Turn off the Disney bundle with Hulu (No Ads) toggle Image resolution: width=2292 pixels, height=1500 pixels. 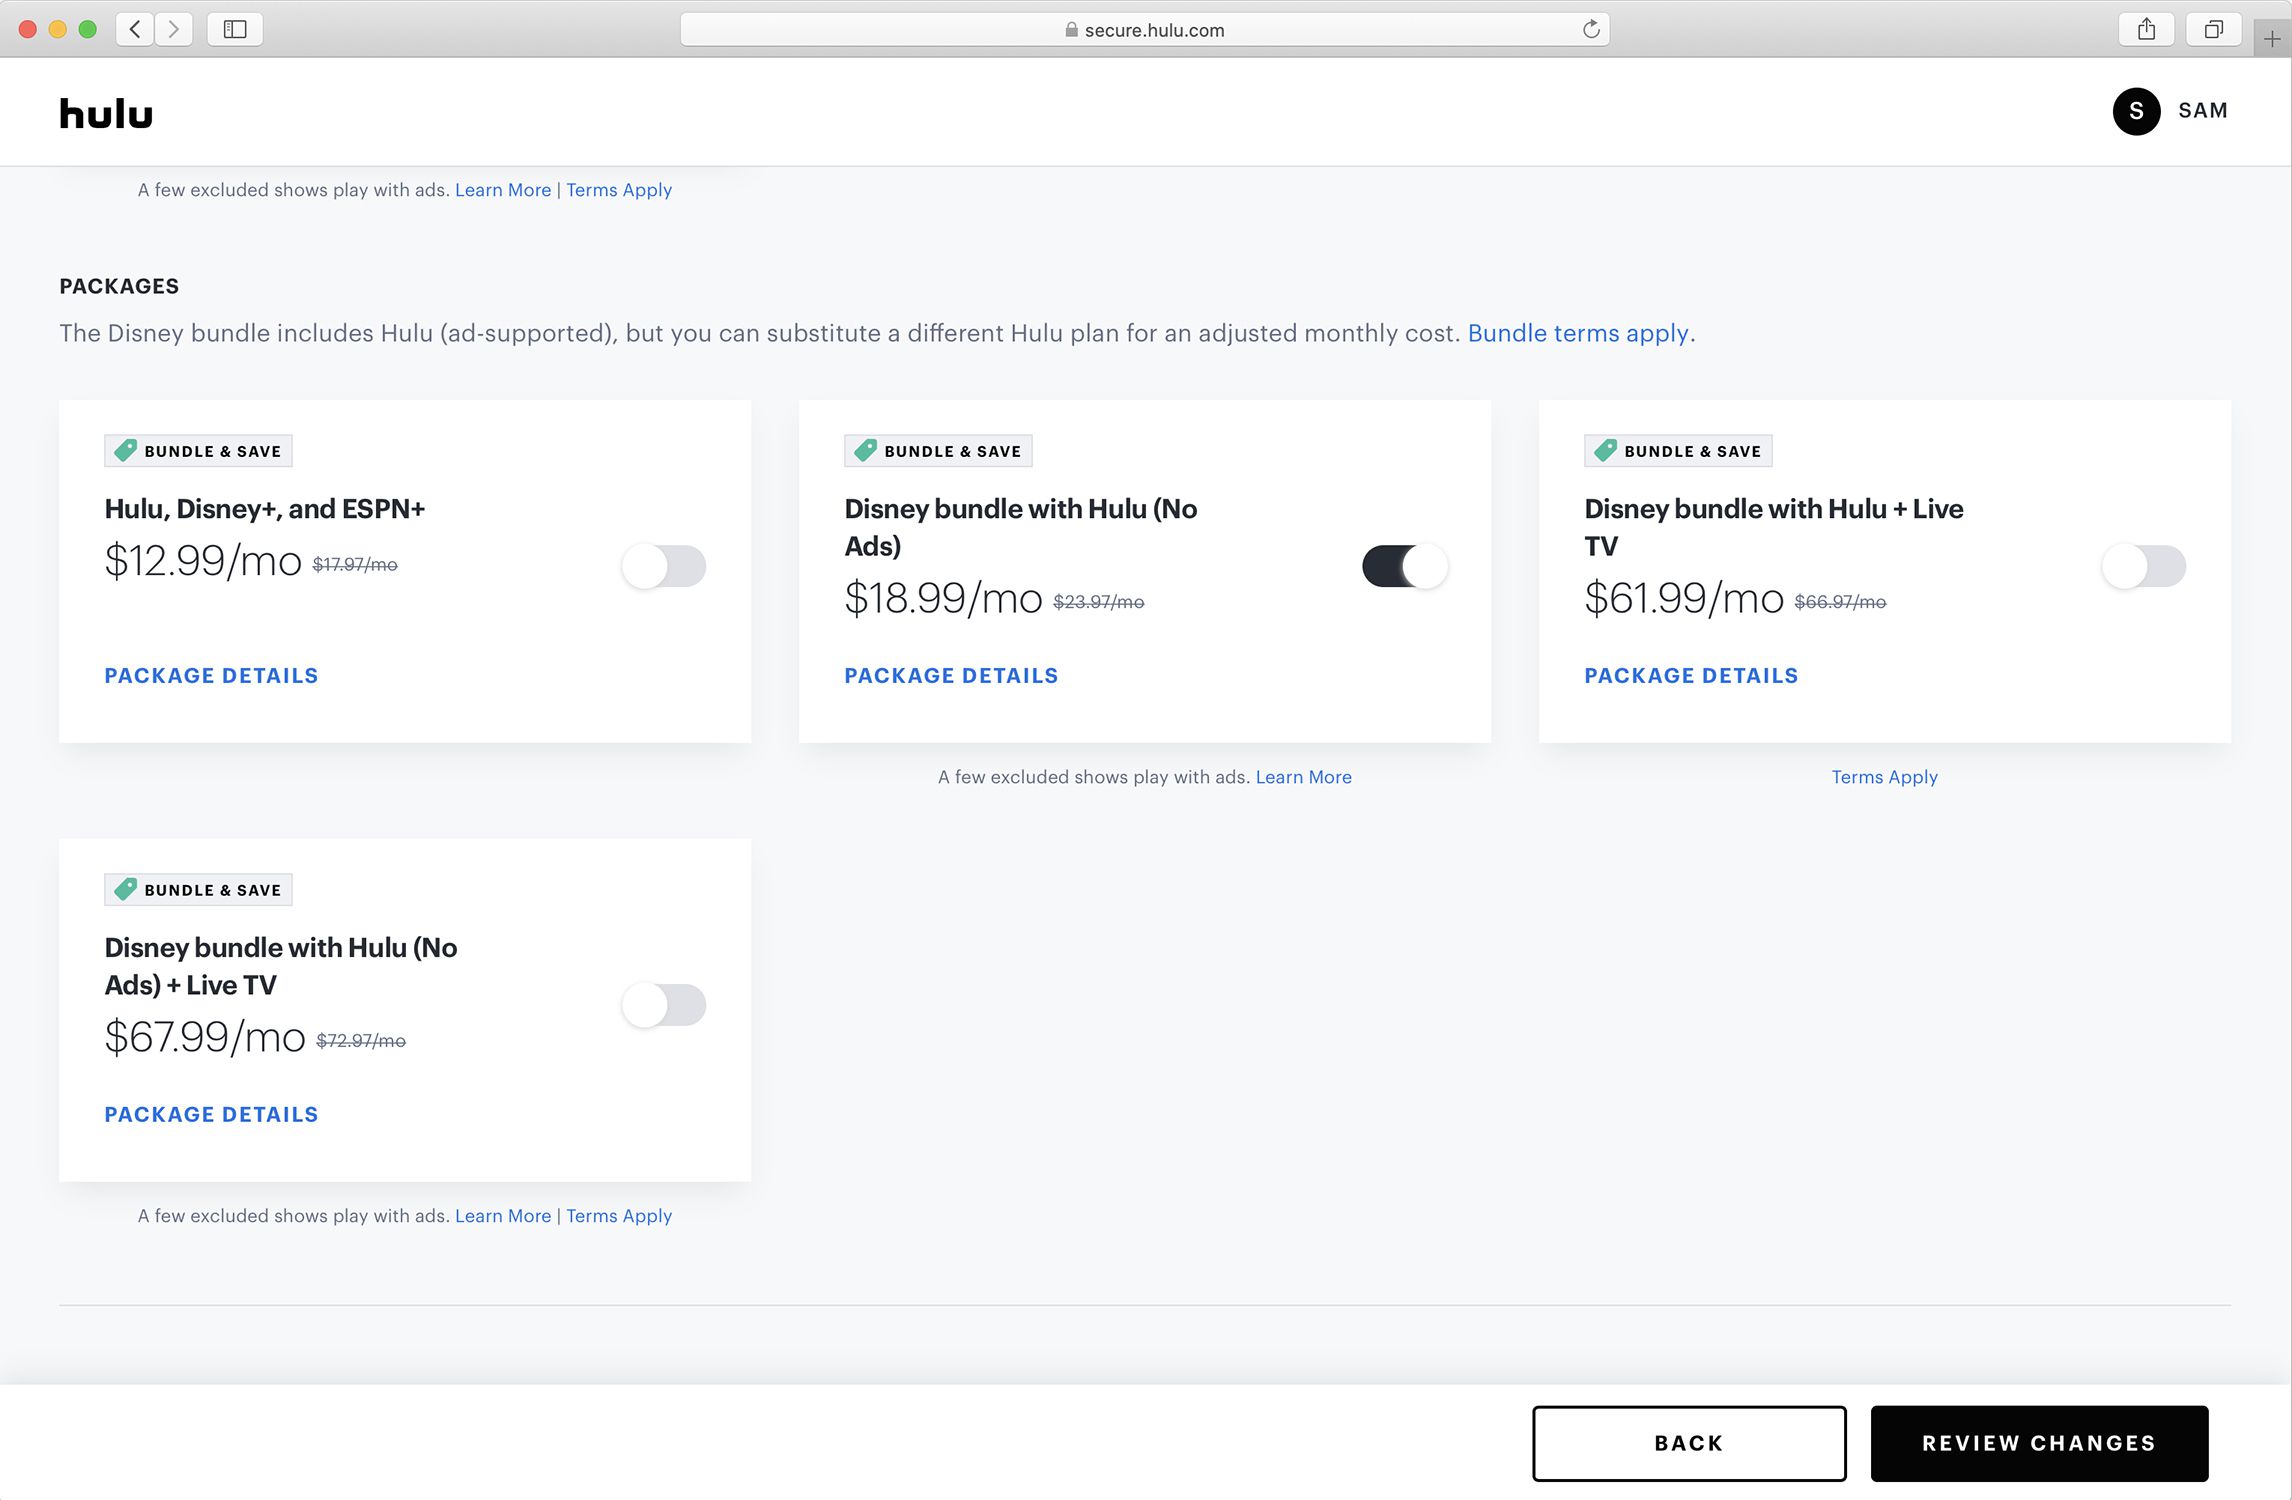[1404, 566]
